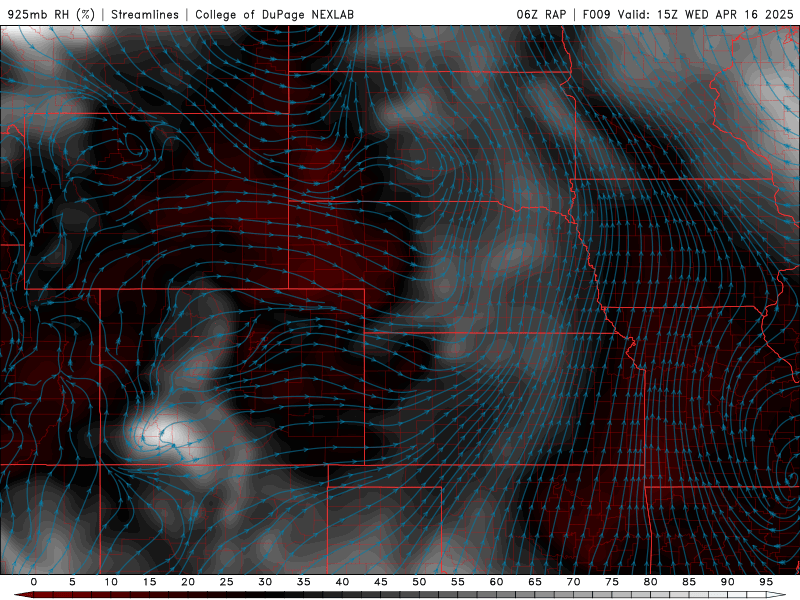Click the white high-end colorbar segment
Viewport: 800px width, 600px height.
click(x=776, y=595)
